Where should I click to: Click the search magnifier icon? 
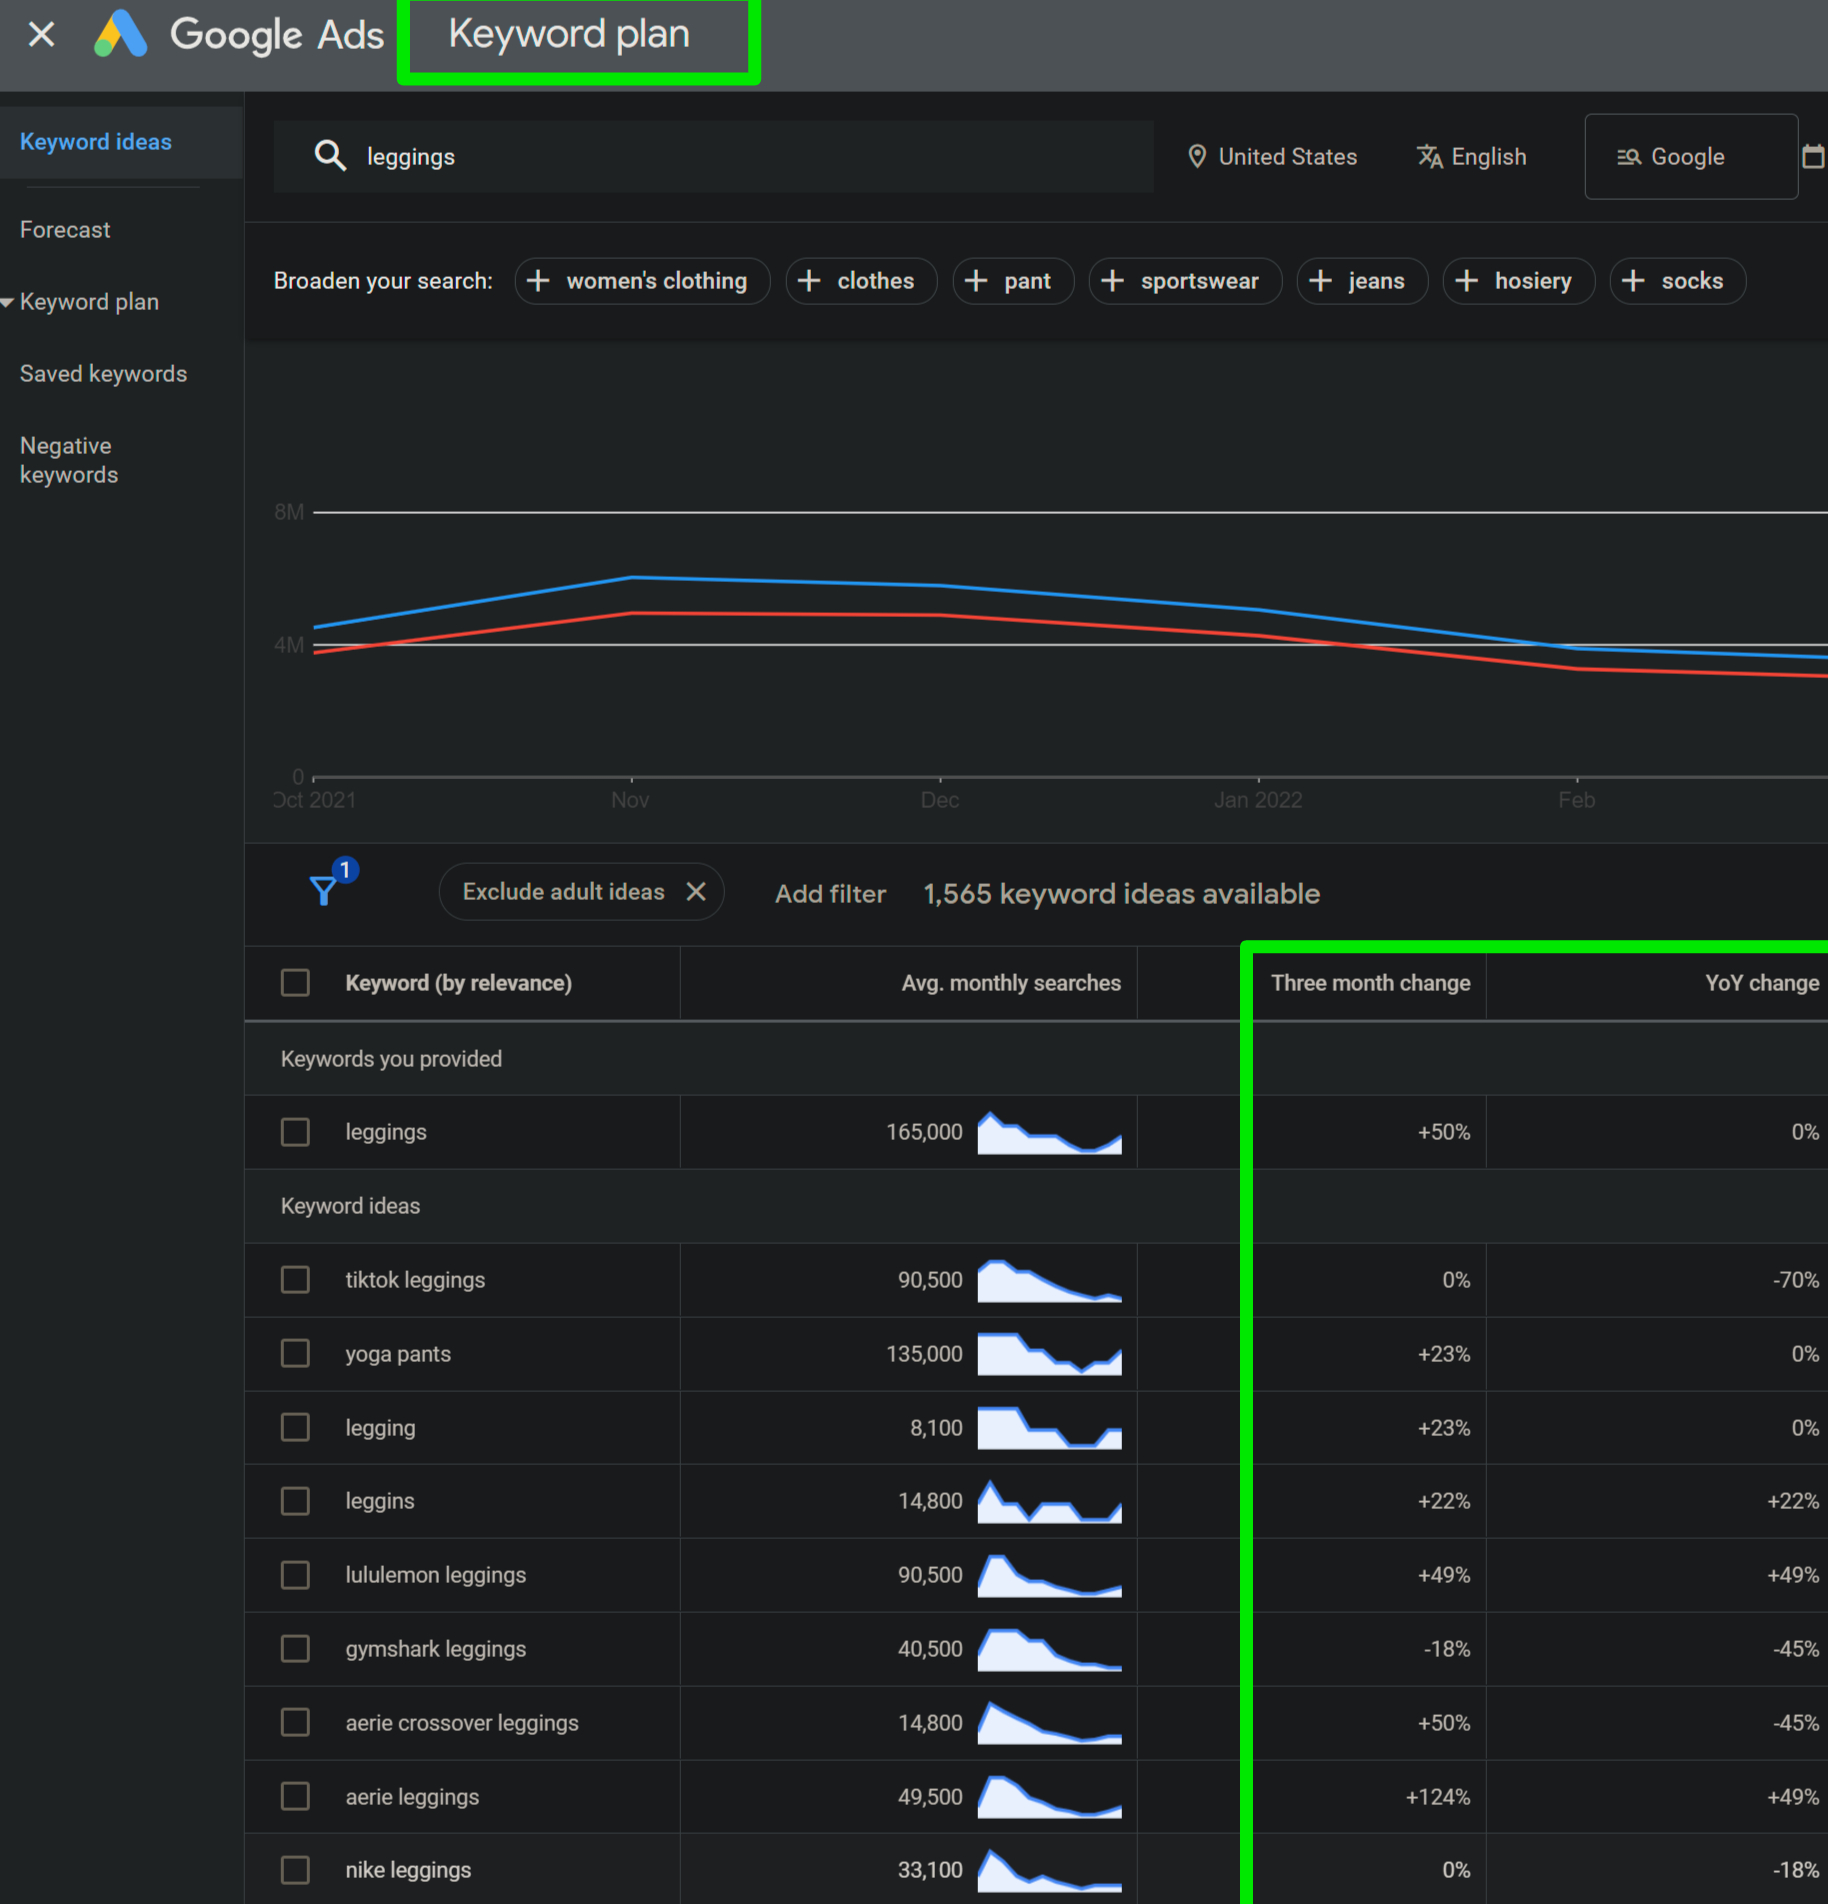[330, 156]
